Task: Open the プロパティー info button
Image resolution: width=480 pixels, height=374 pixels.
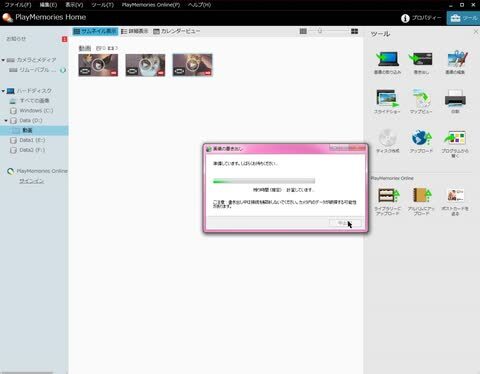Action: (421, 18)
